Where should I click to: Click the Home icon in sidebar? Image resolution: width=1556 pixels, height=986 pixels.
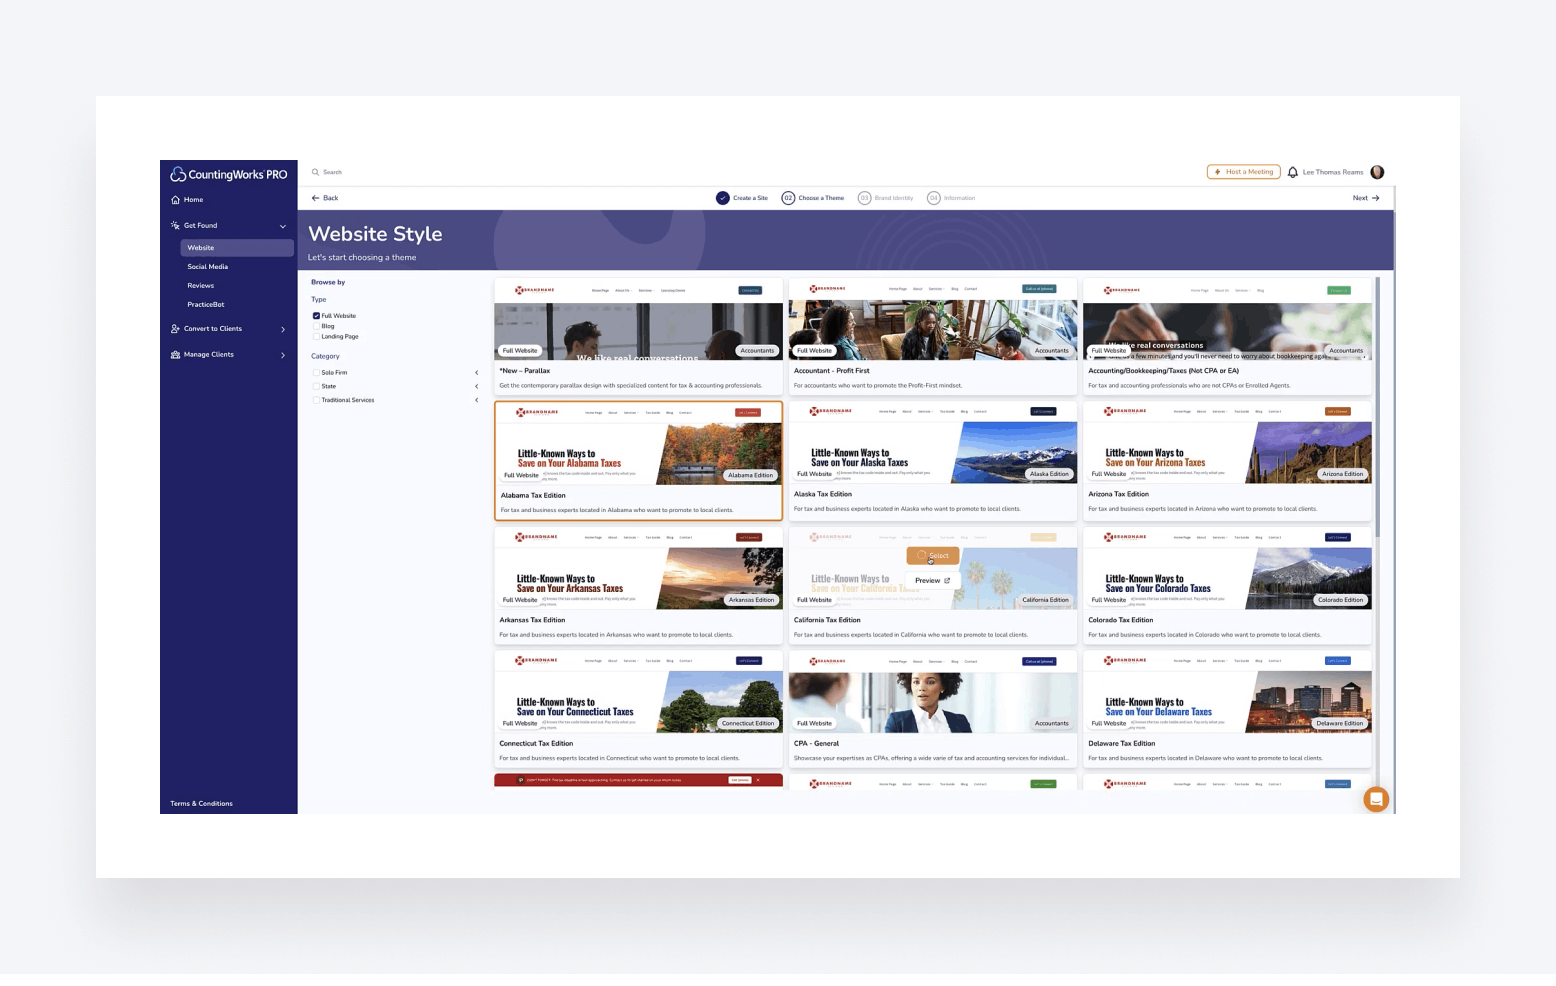[x=176, y=200]
